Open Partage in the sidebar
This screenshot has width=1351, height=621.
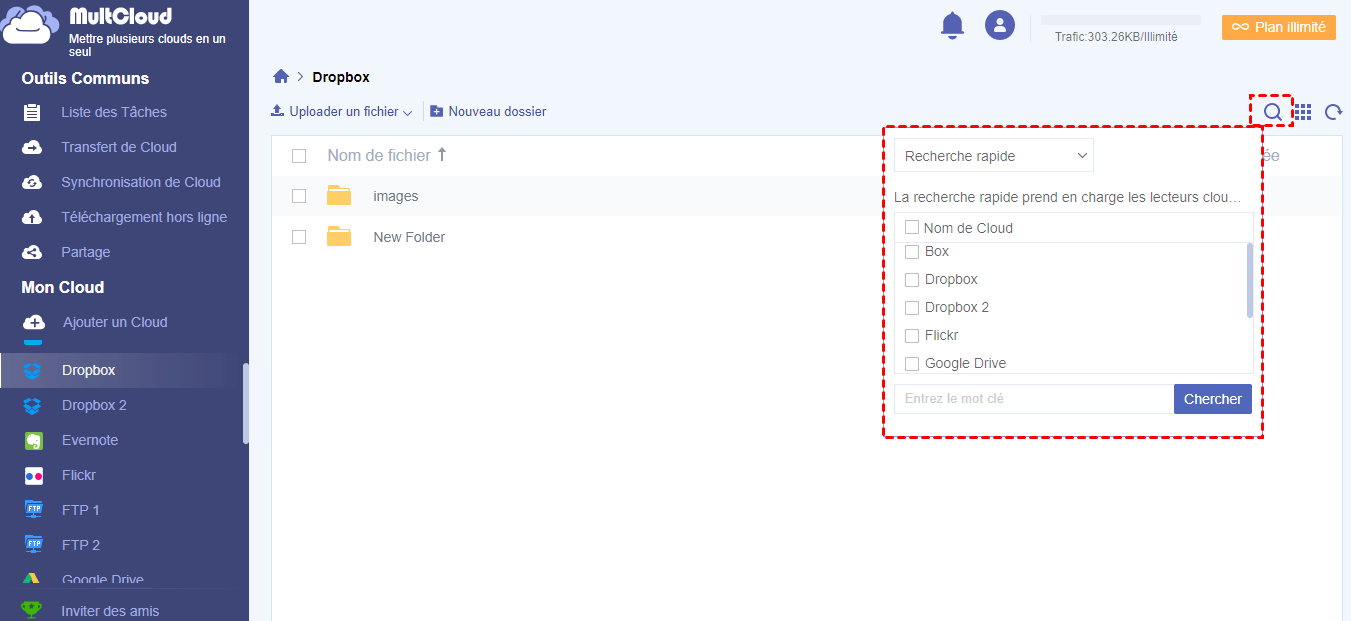[x=86, y=252]
